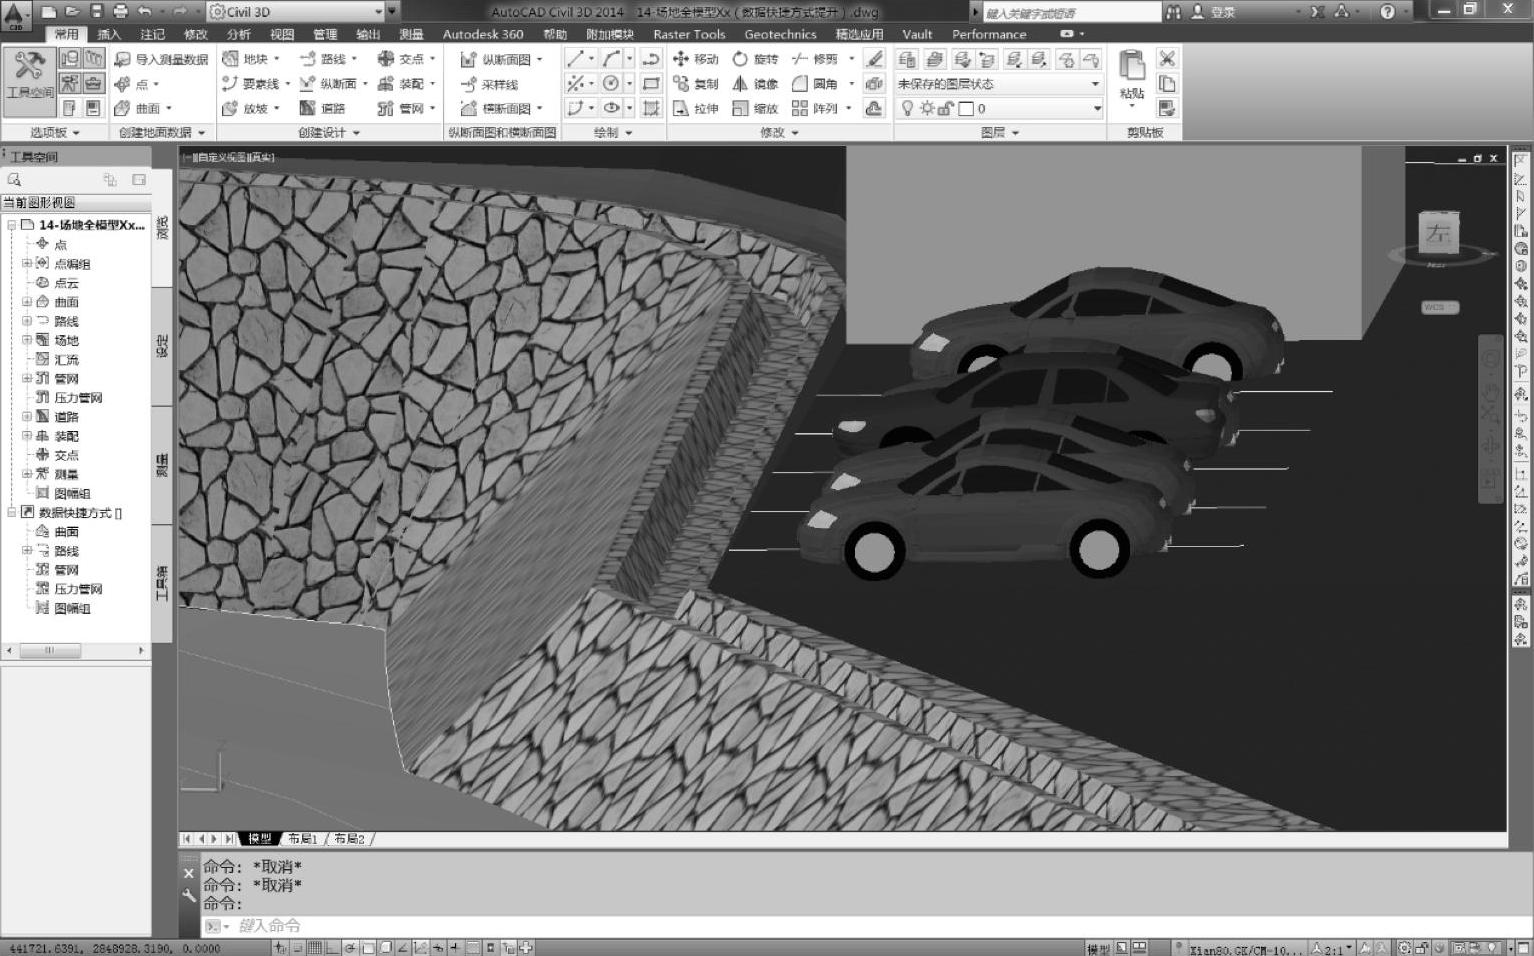Viewport: 1534px width, 956px height.
Task: Select the 拉伸 stretch tool
Action: (x=696, y=108)
